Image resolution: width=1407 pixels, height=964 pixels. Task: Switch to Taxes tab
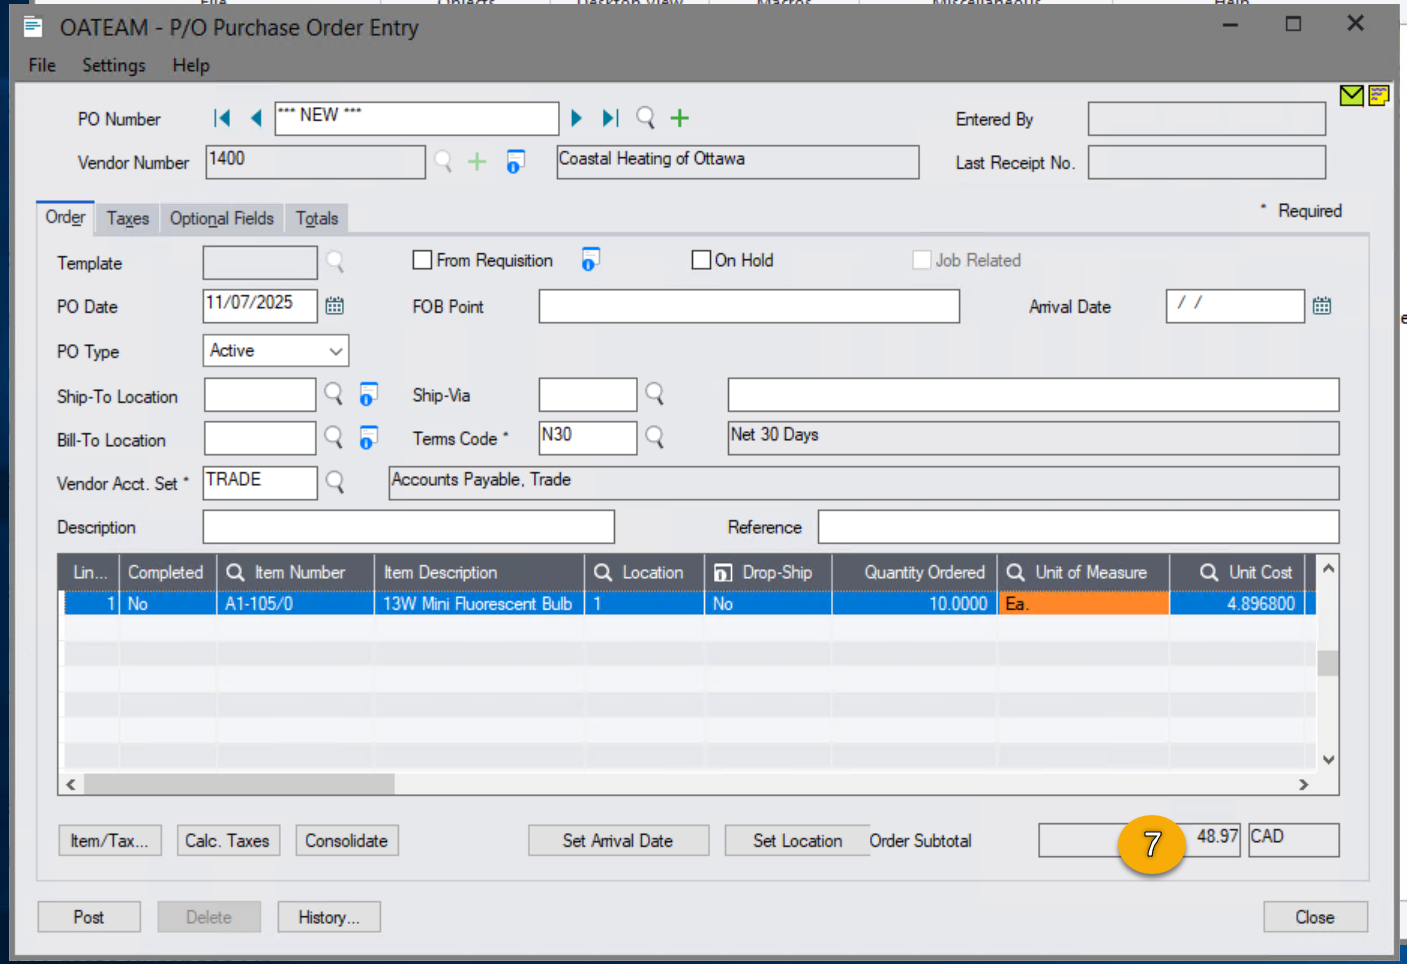(x=128, y=218)
